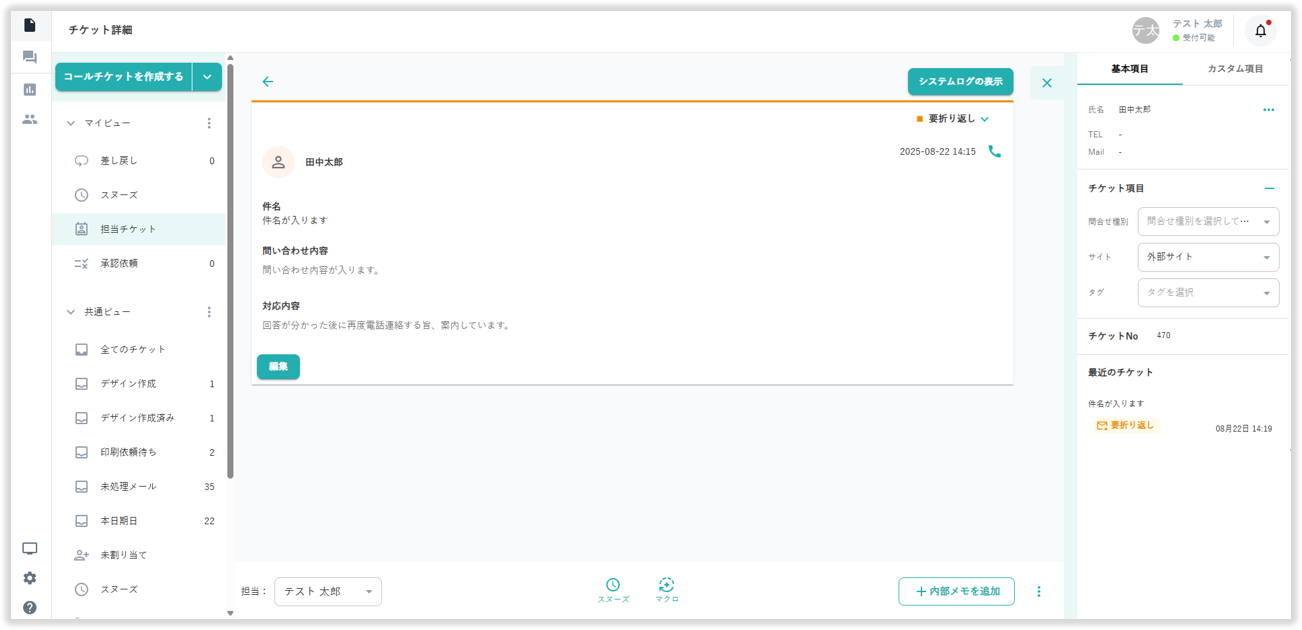Collapse the チケット項目 section
Screen dimensions: 1302x630
pos(1269,188)
